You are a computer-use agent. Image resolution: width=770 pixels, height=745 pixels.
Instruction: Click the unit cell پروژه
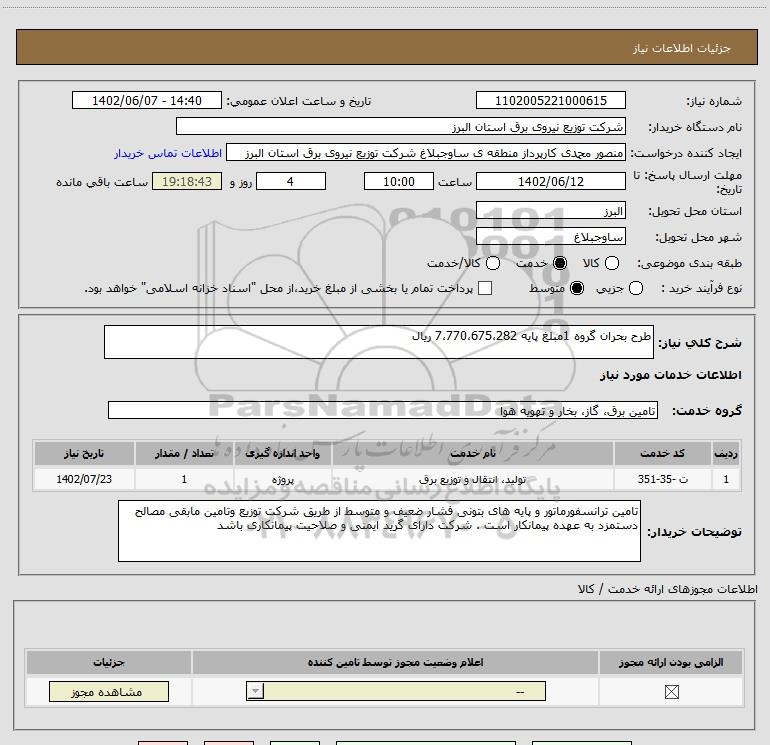coord(282,479)
